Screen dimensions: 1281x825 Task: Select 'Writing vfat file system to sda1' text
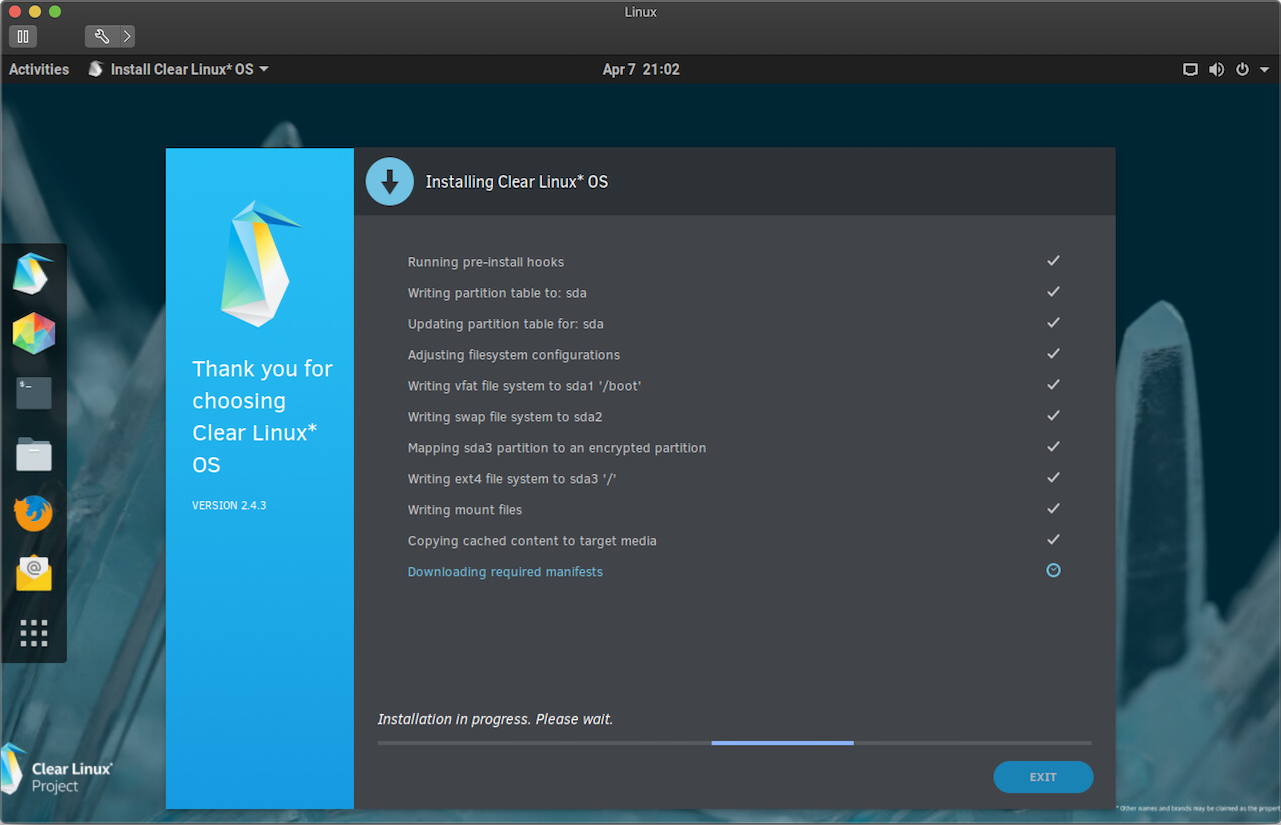[524, 386]
